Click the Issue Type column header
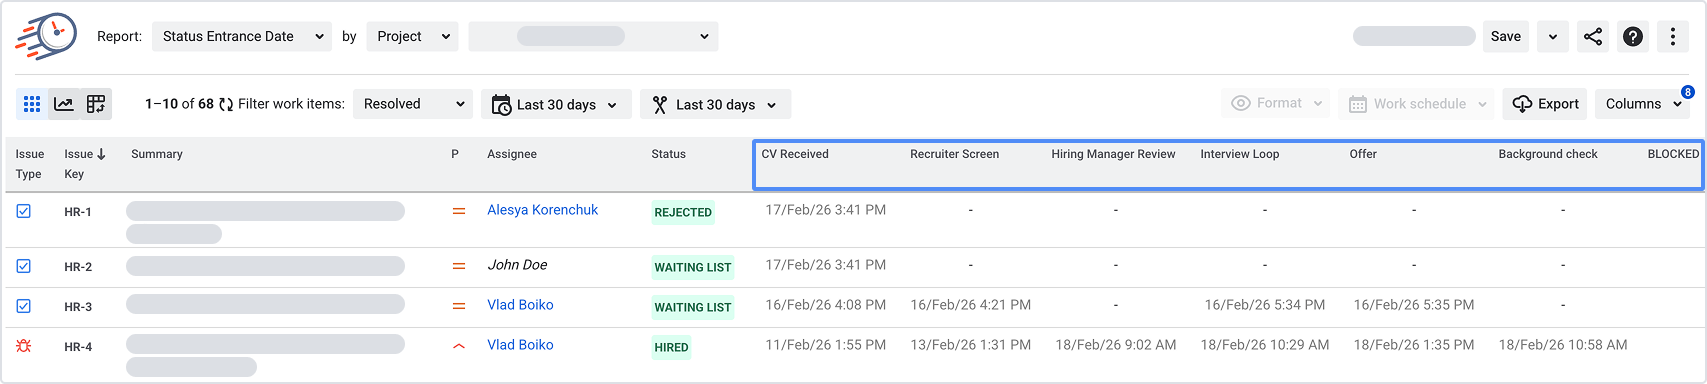Image resolution: width=1707 pixels, height=384 pixels. coord(30,164)
